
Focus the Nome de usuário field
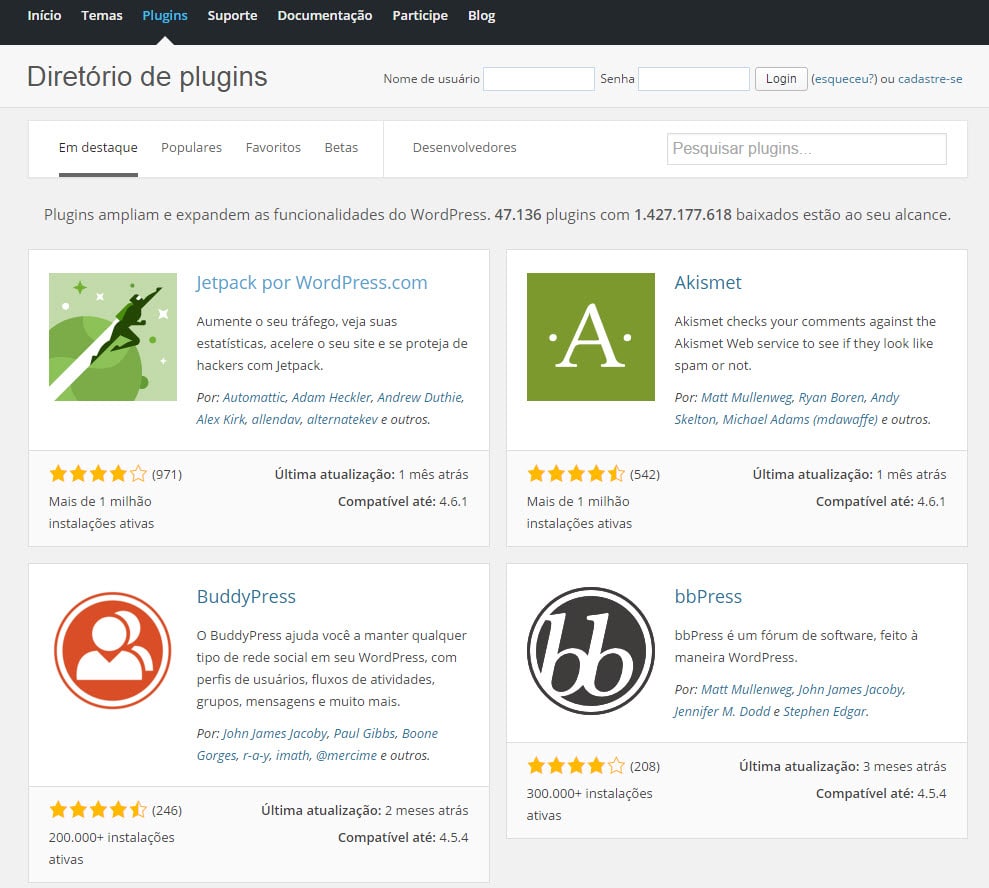pos(538,79)
